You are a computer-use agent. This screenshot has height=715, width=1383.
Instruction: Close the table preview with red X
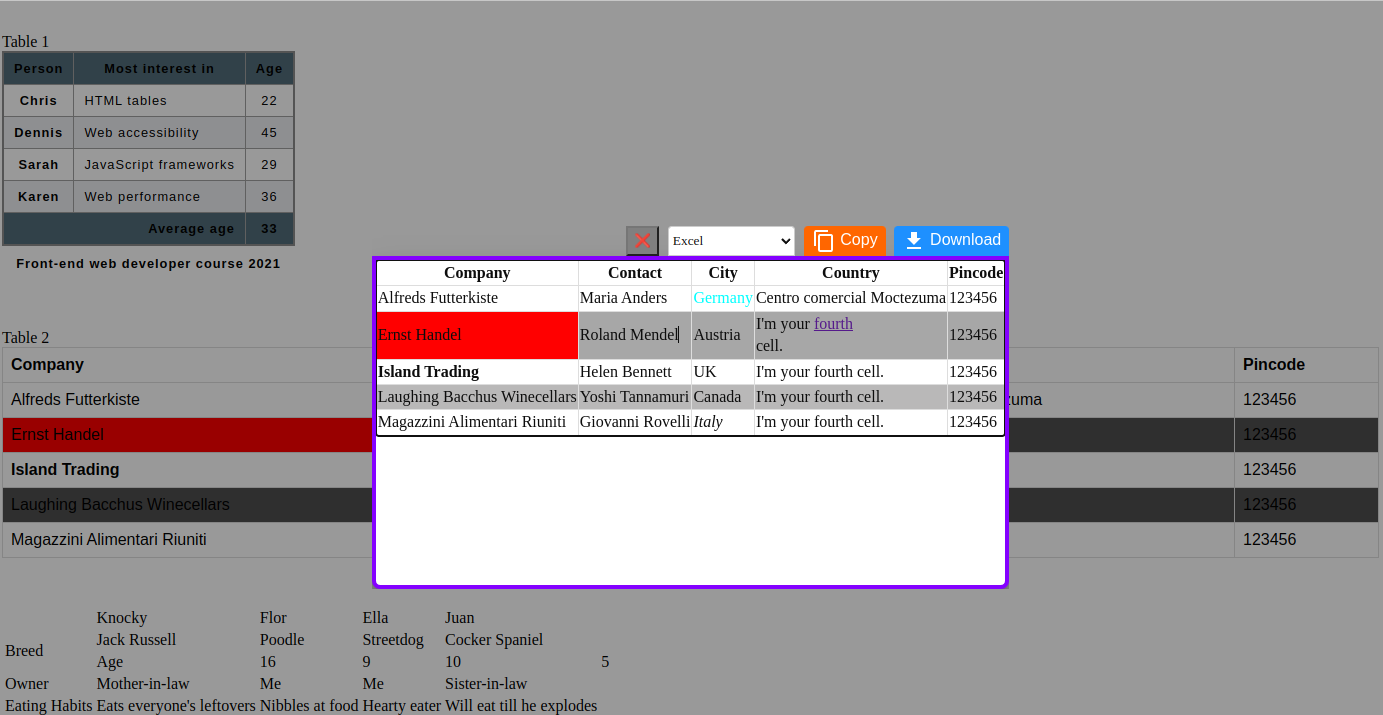pos(642,241)
